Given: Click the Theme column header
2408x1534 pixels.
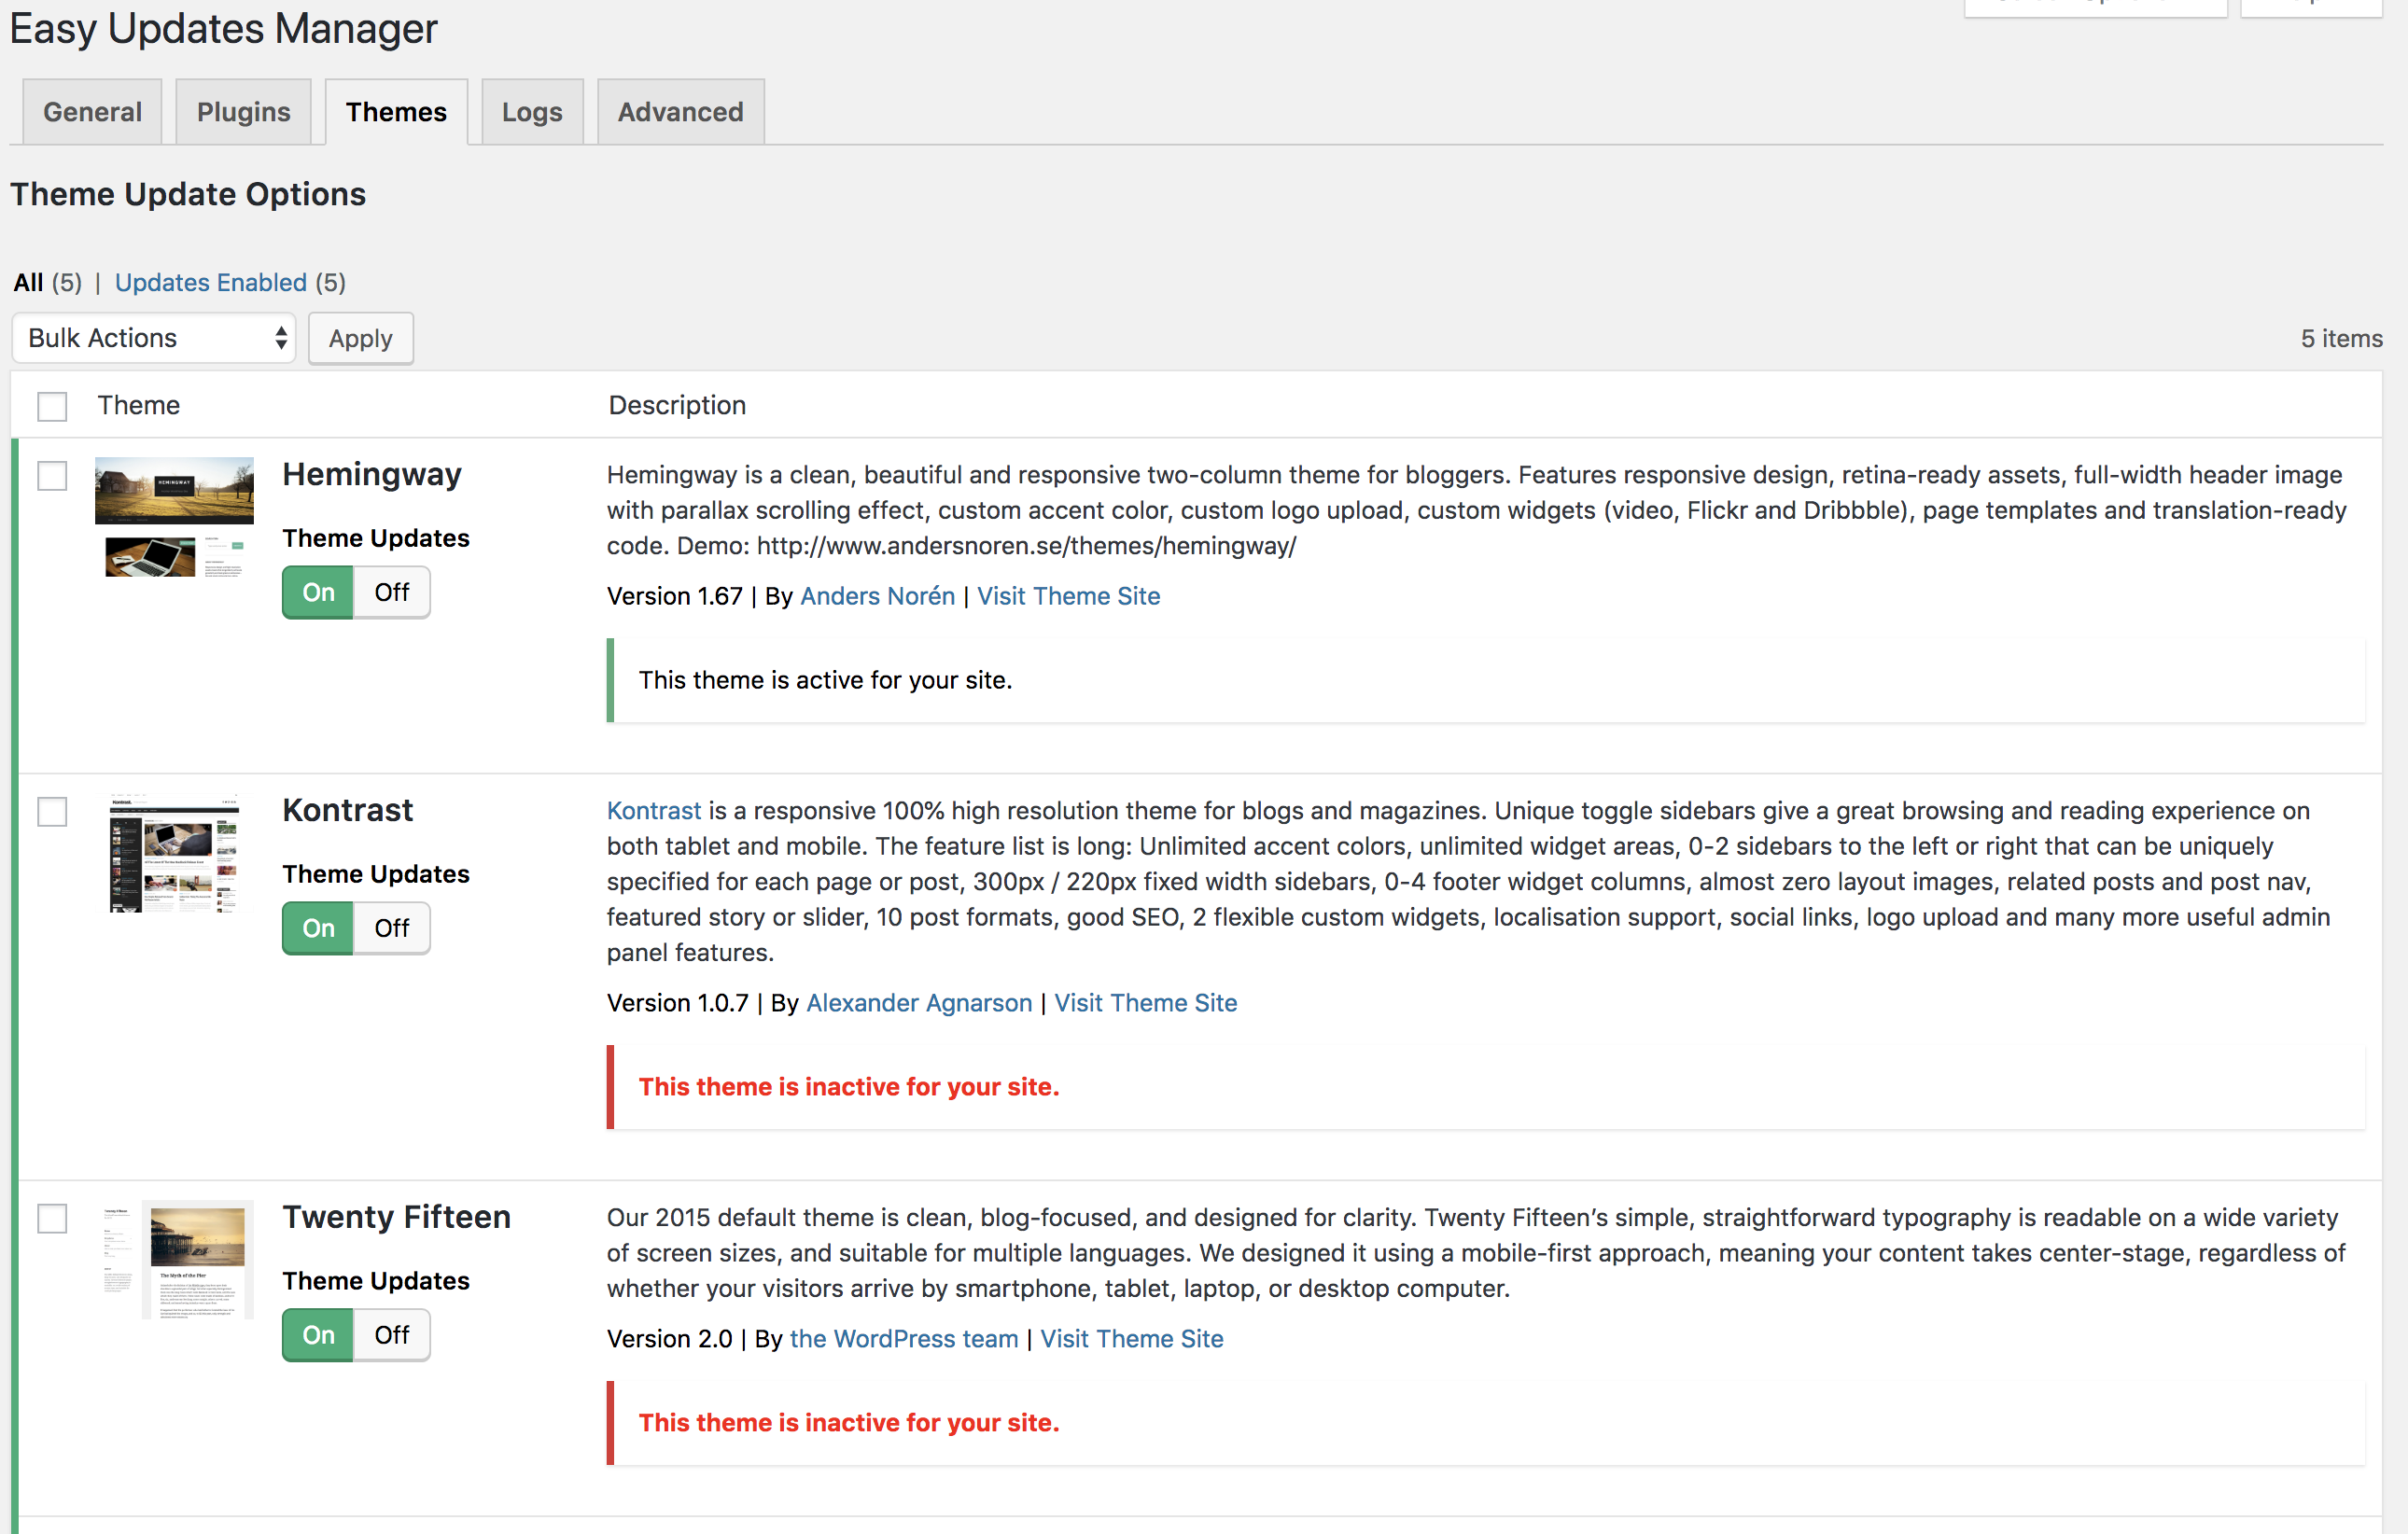Looking at the screenshot, I should 138,406.
